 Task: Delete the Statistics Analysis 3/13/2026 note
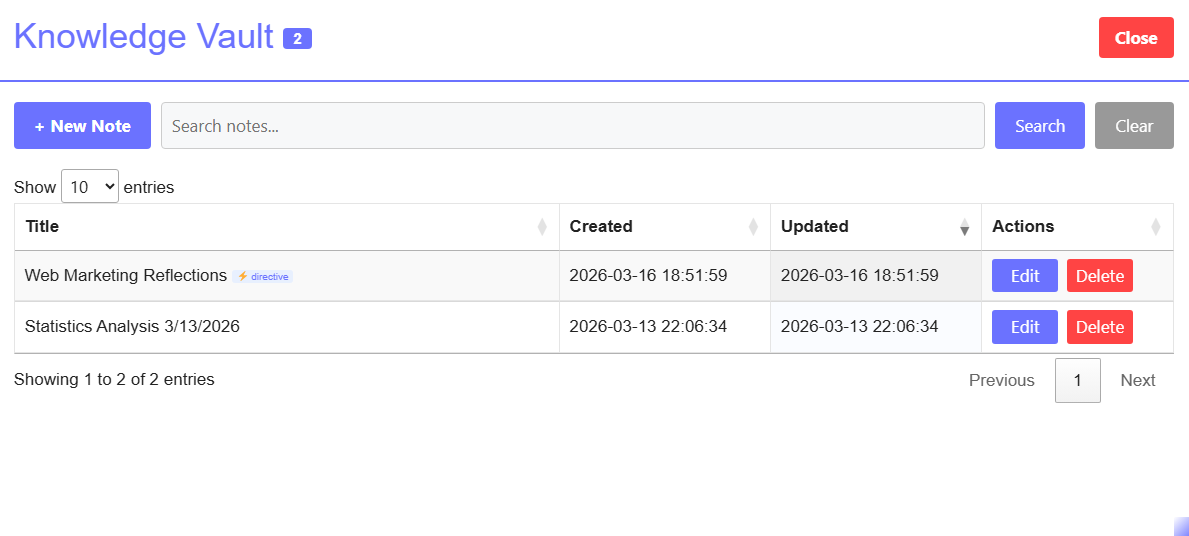[x=1099, y=327]
